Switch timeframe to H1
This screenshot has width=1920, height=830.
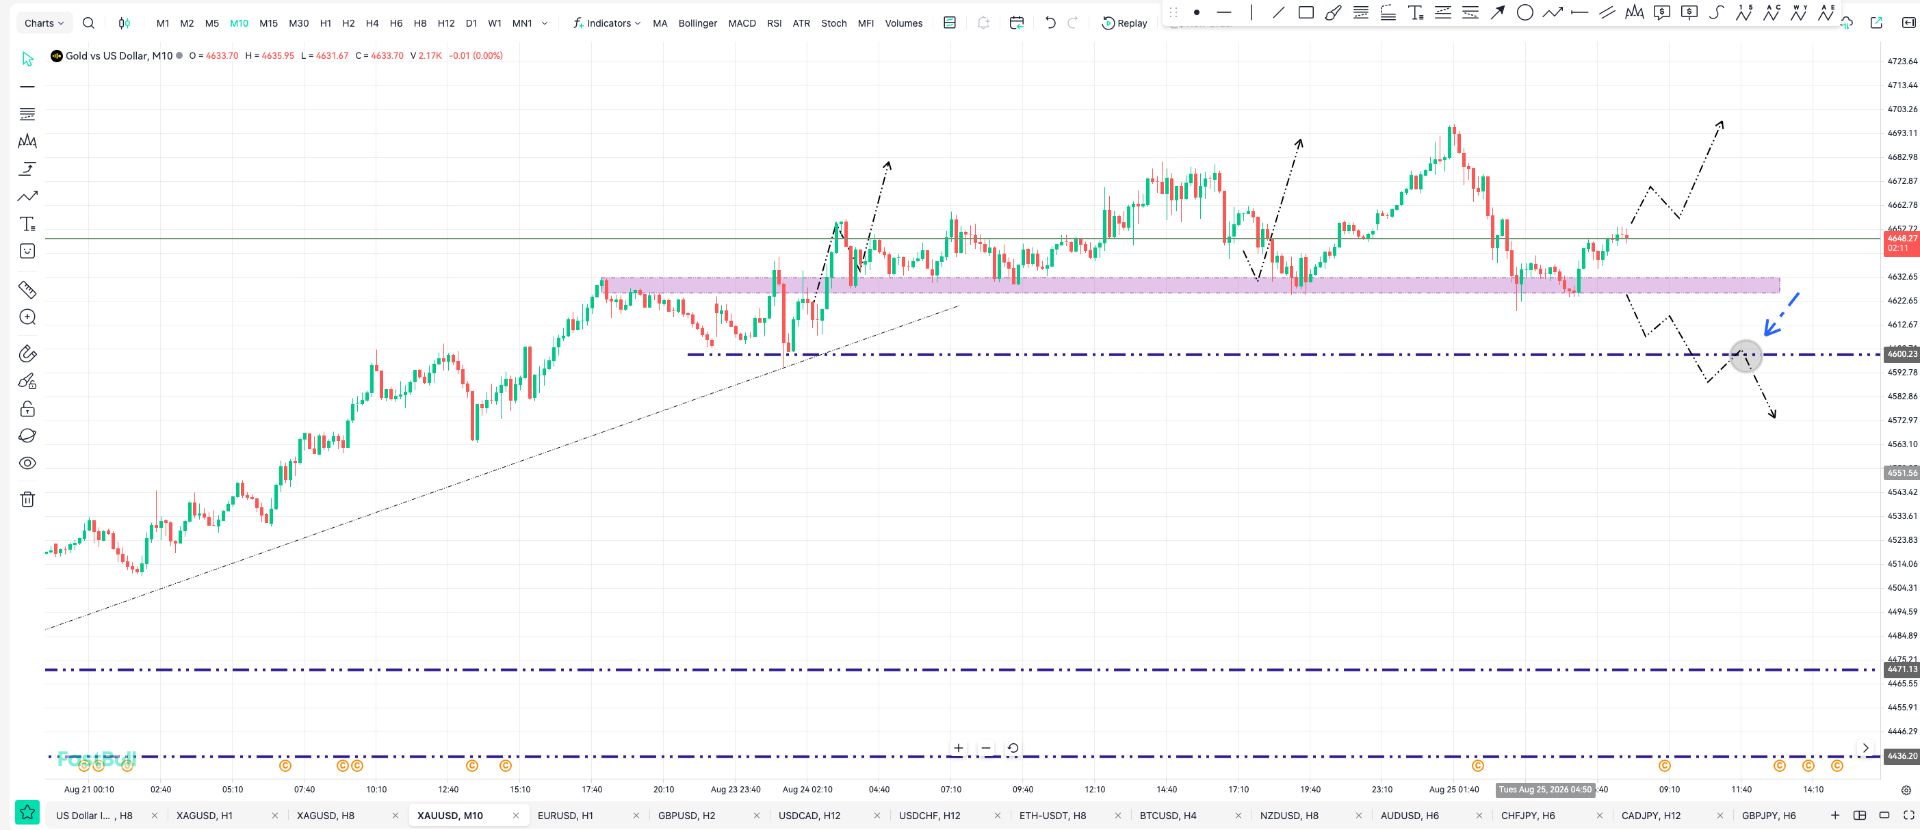coord(325,23)
